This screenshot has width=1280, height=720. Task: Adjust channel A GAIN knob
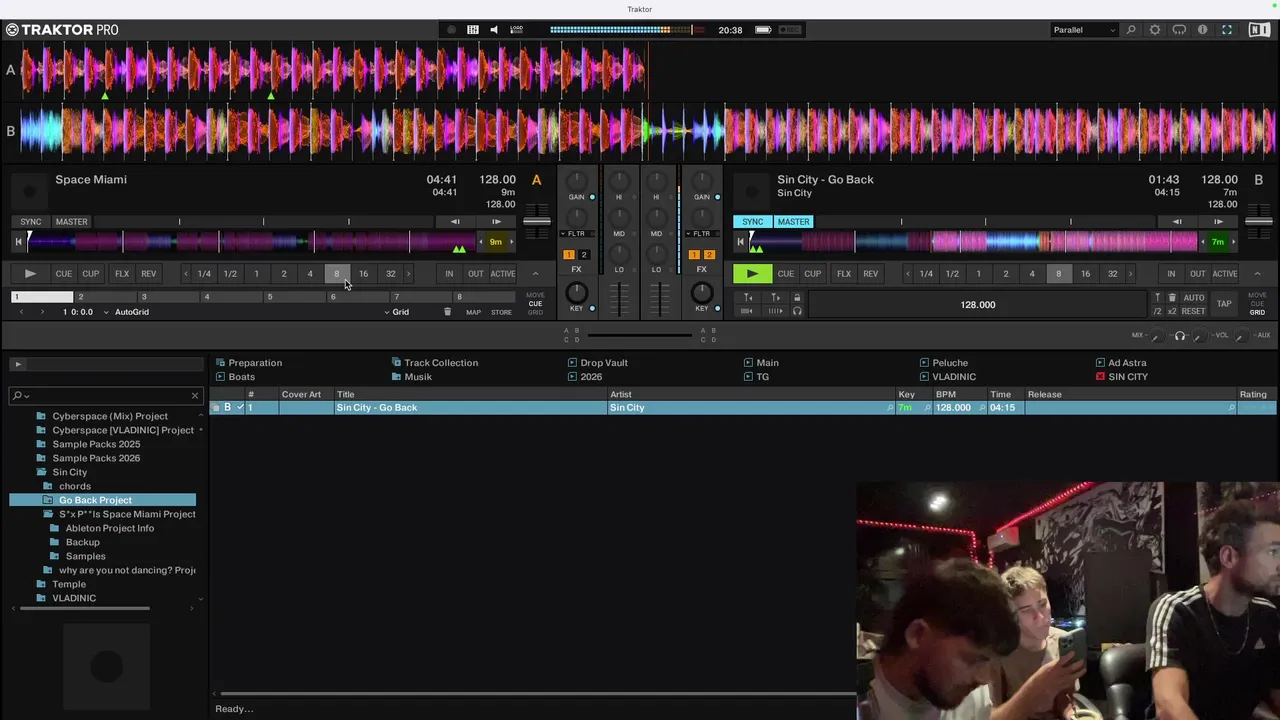pyautogui.click(x=577, y=180)
